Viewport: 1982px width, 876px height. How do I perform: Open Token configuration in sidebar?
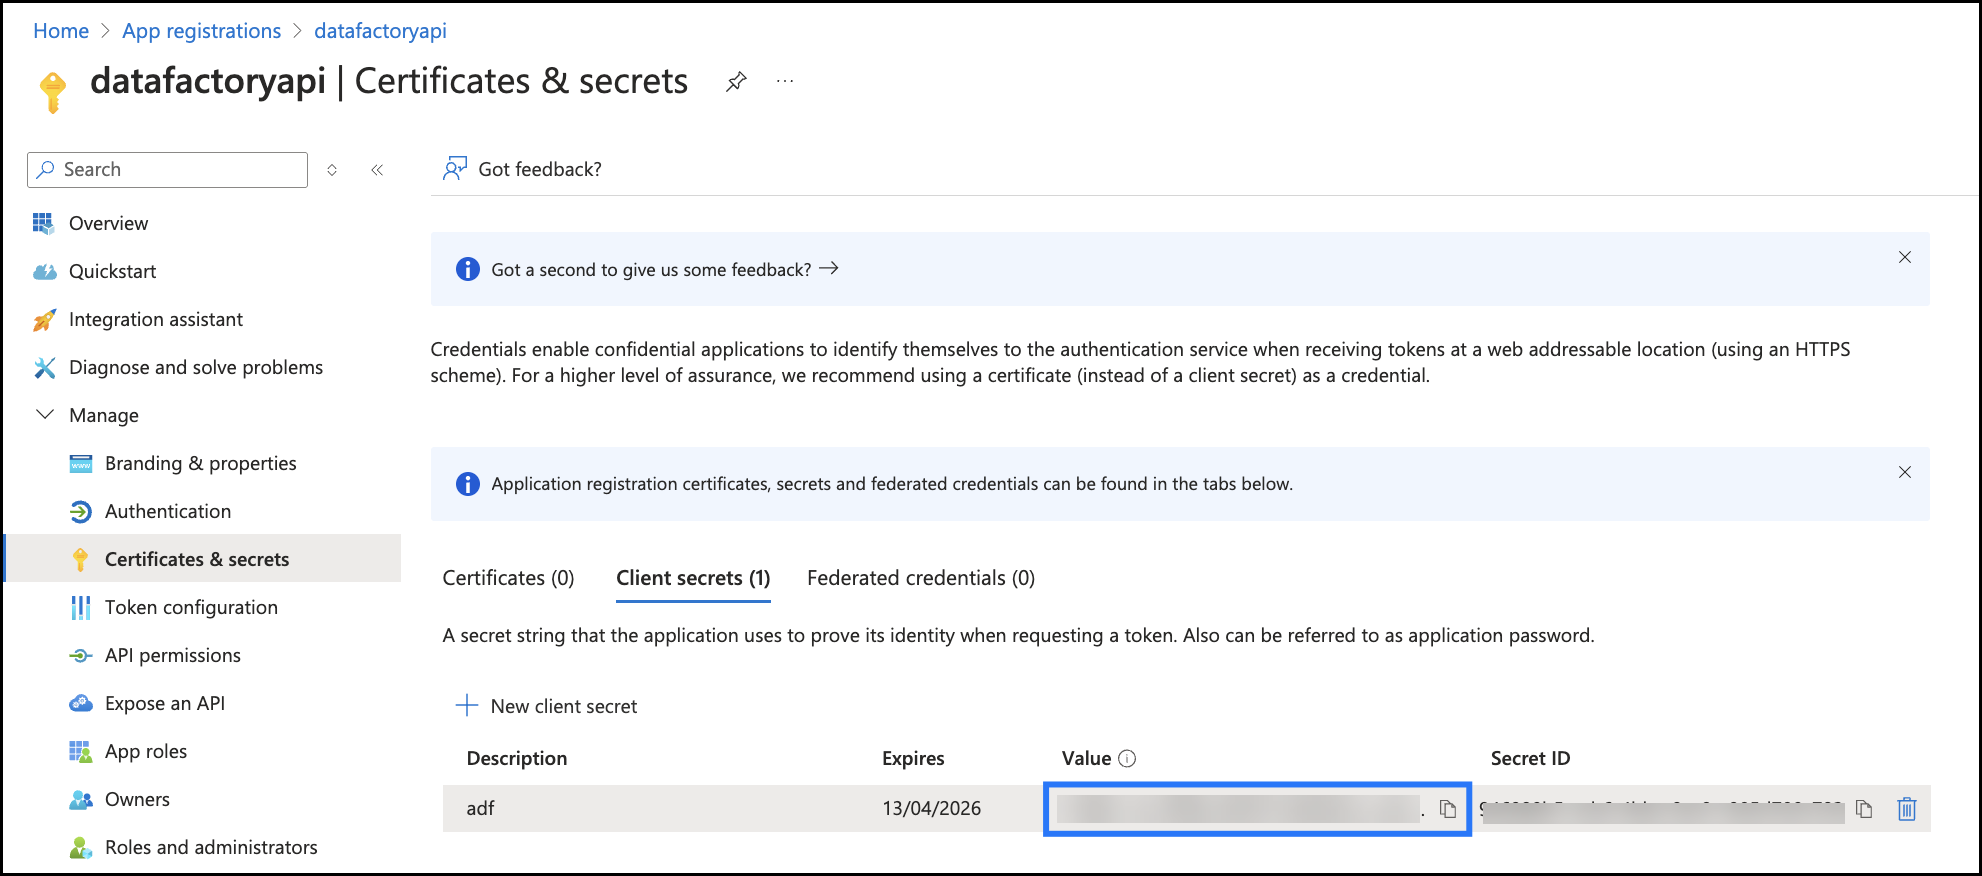191,607
